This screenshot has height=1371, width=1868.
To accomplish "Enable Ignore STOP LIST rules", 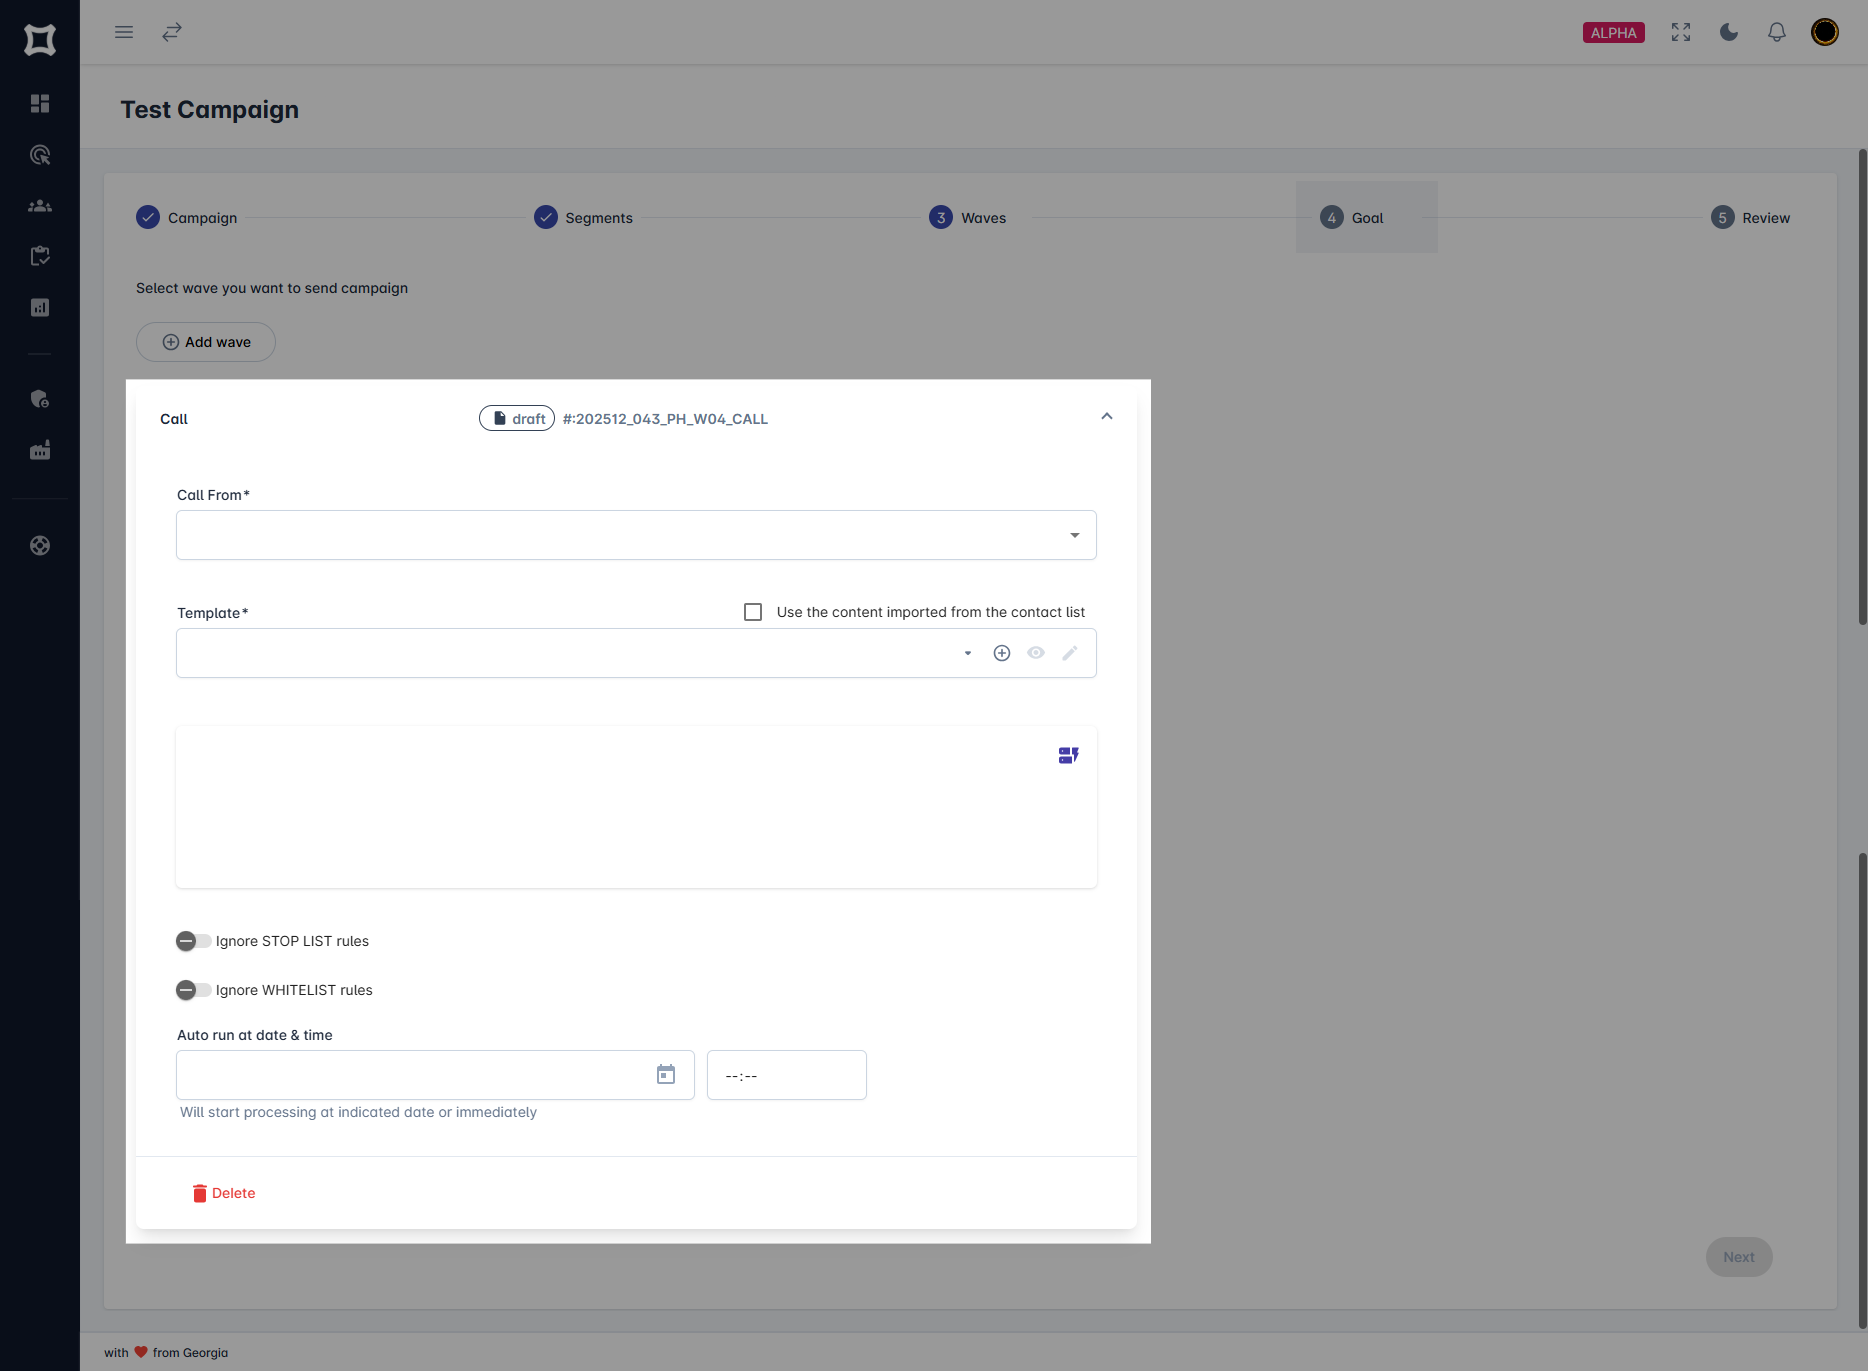I will [192, 940].
